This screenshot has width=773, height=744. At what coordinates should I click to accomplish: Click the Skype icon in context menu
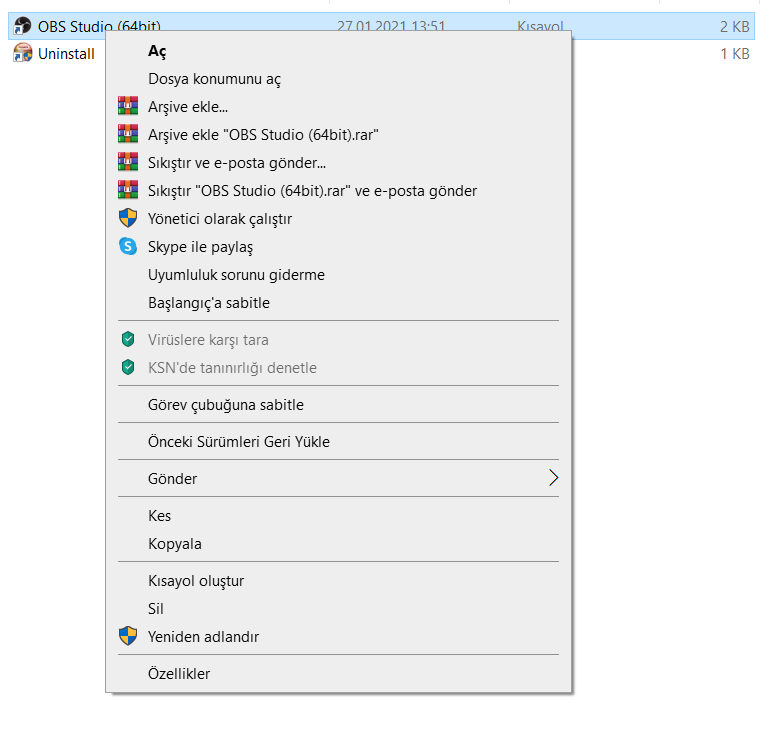coord(128,246)
